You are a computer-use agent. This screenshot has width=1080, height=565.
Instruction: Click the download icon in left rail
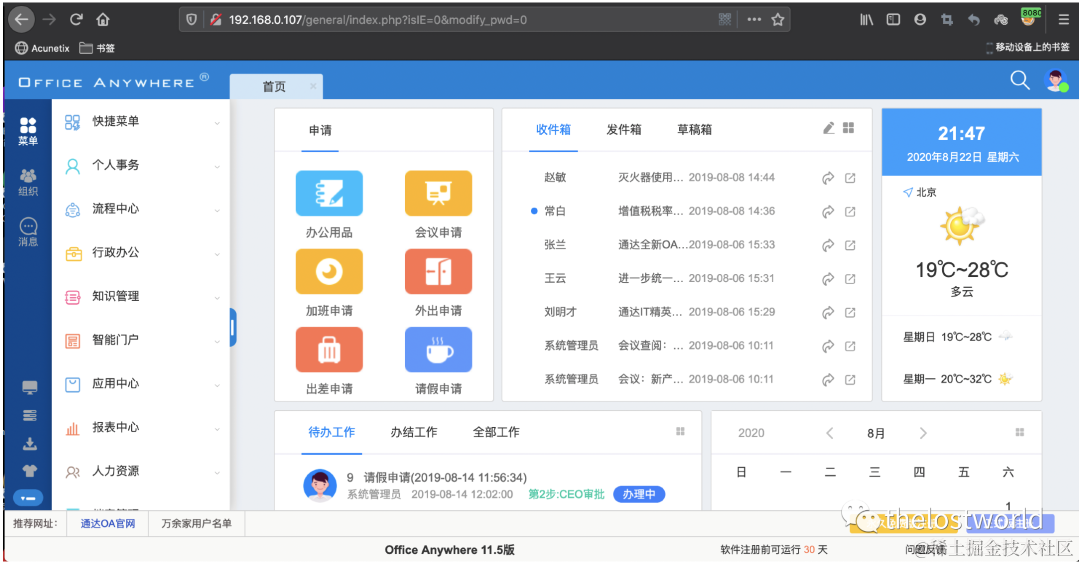pyautogui.click(x=30, y=444)
